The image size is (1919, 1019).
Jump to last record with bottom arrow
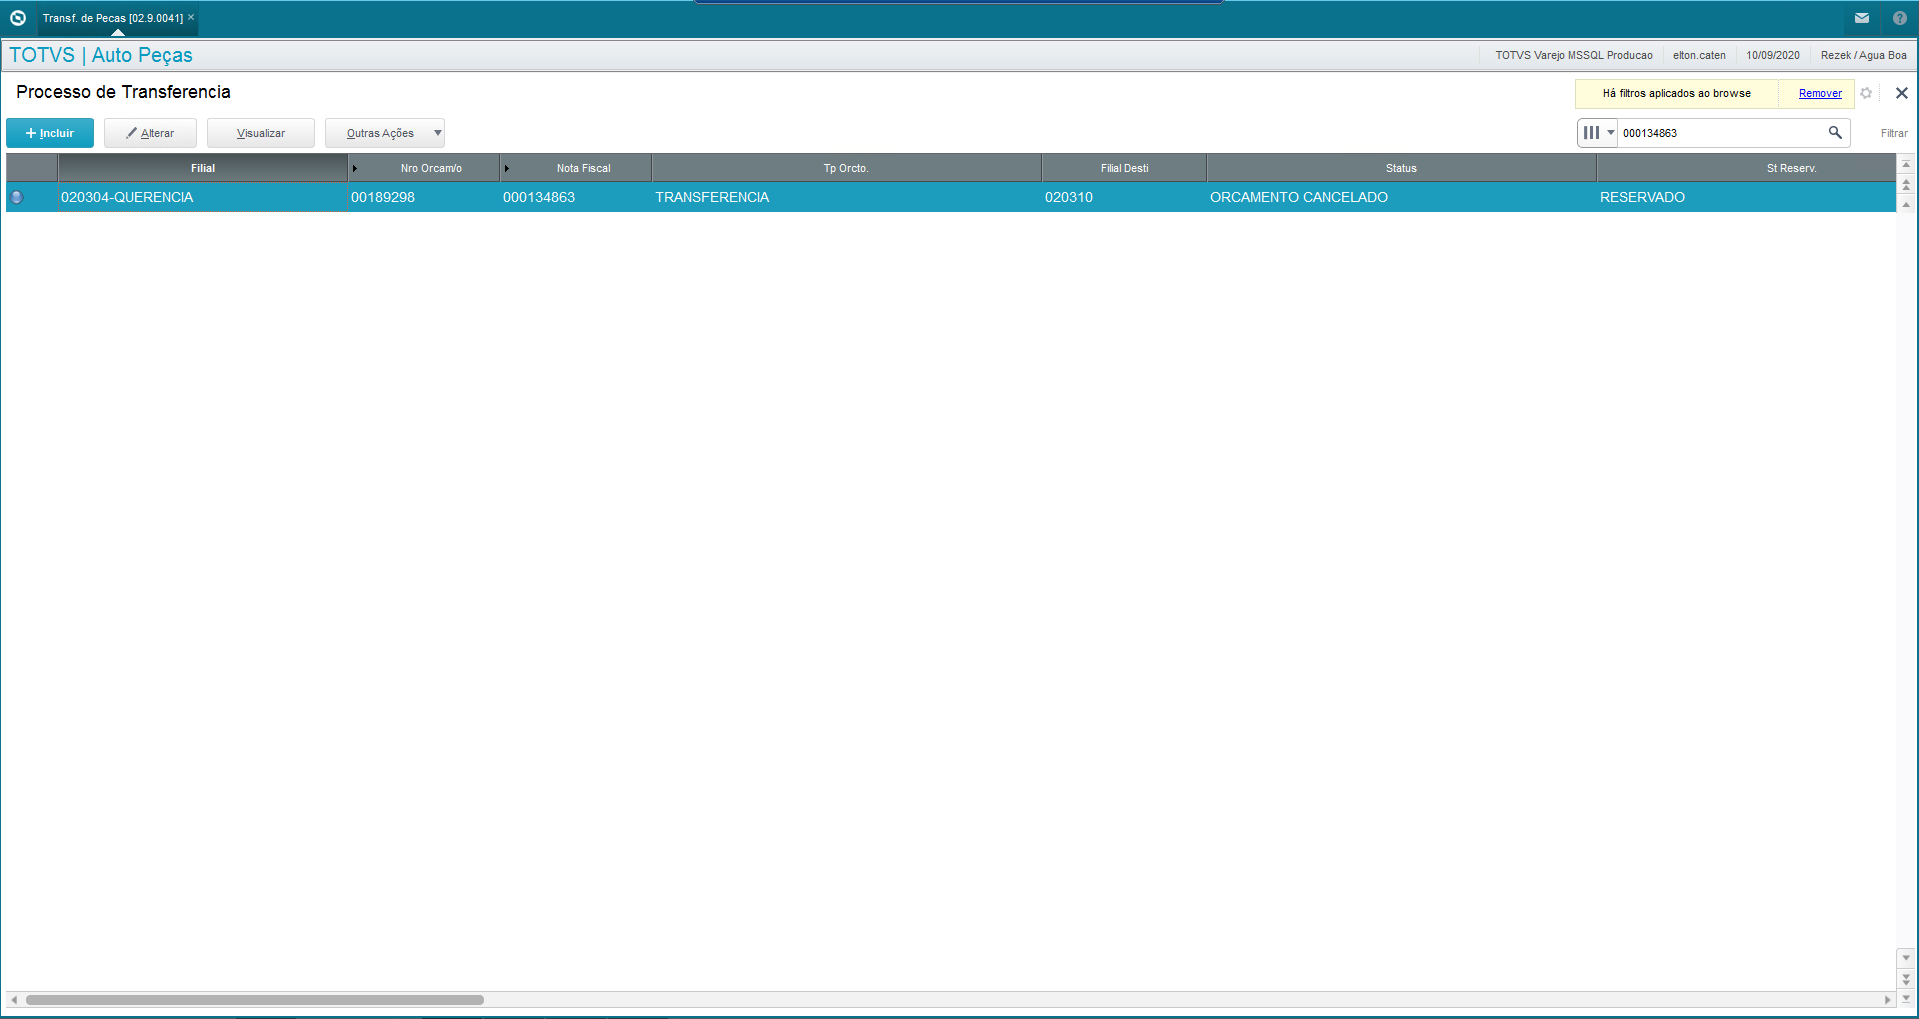[1906, 998]
